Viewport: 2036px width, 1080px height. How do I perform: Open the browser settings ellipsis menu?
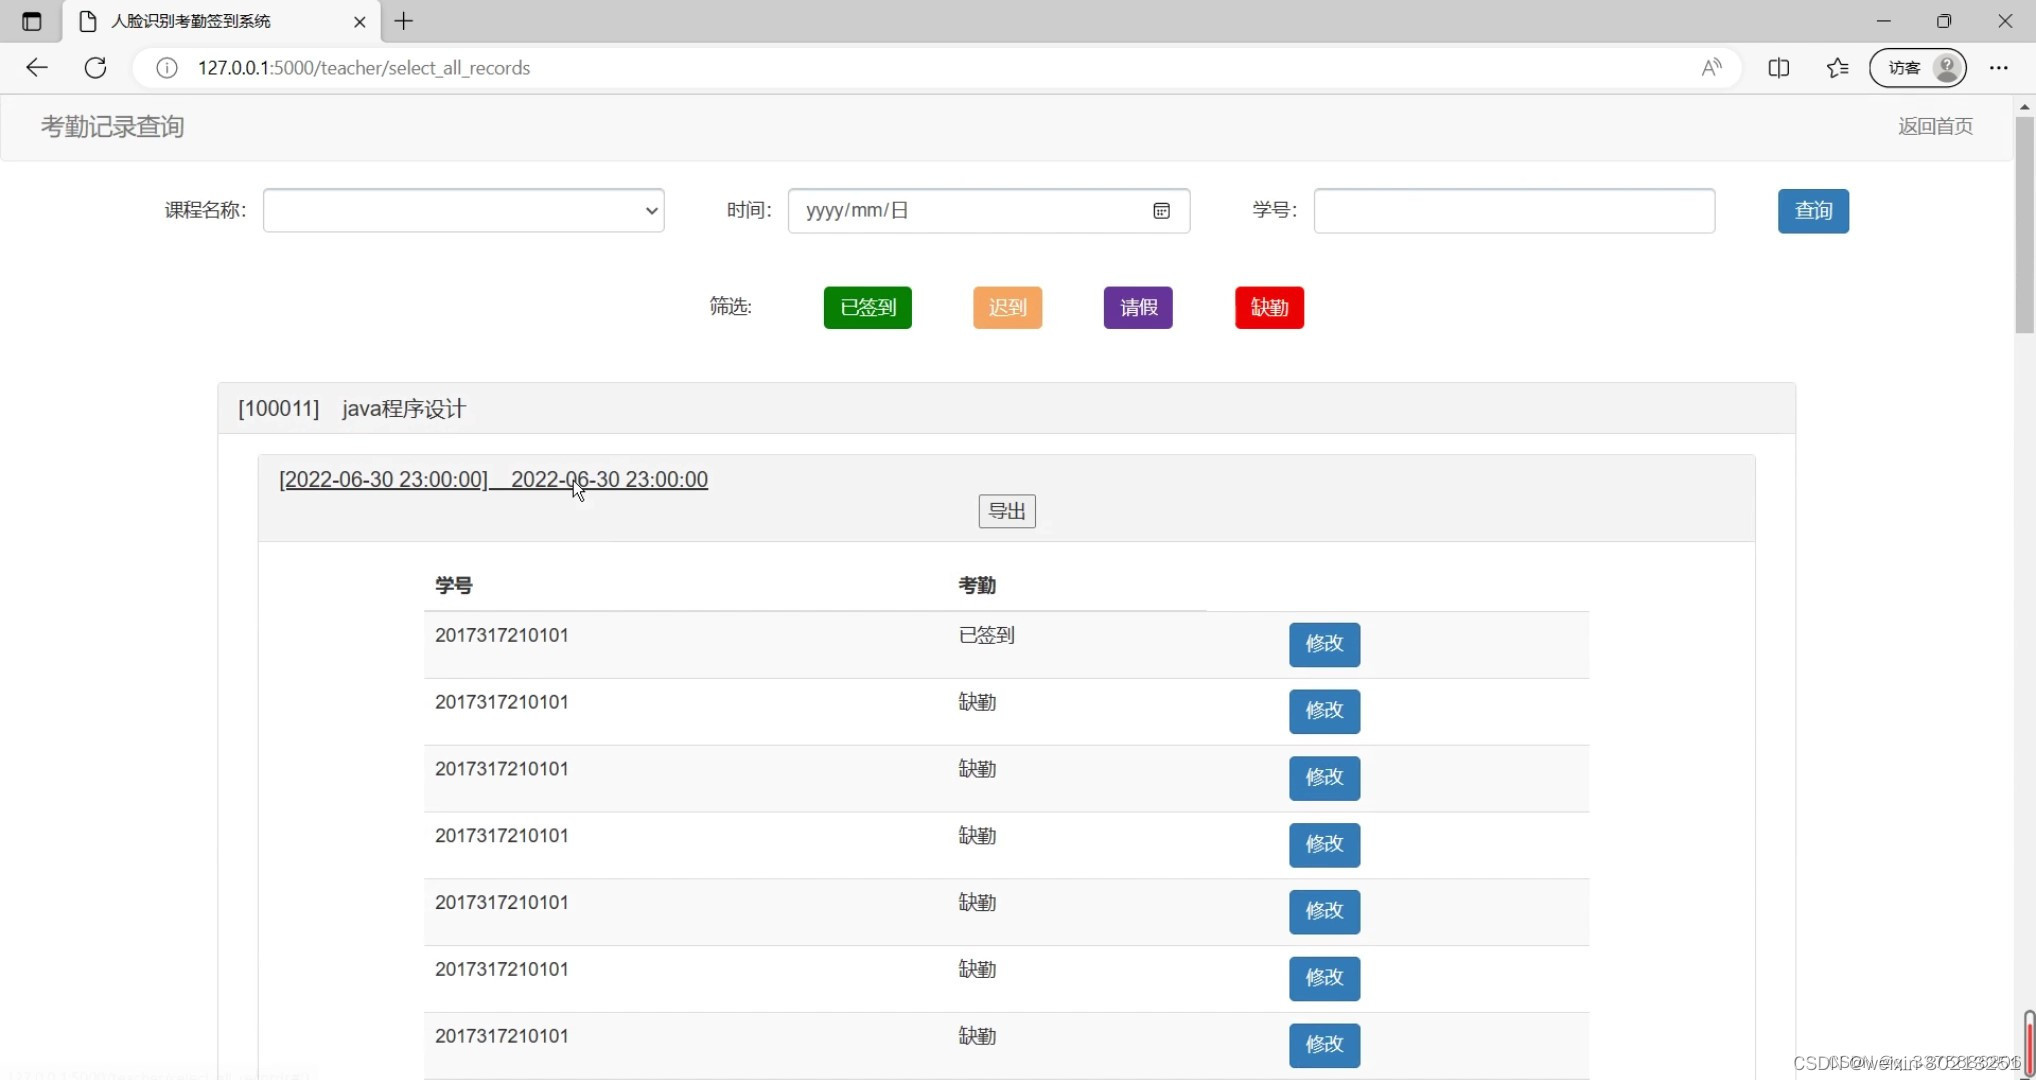1998,68
